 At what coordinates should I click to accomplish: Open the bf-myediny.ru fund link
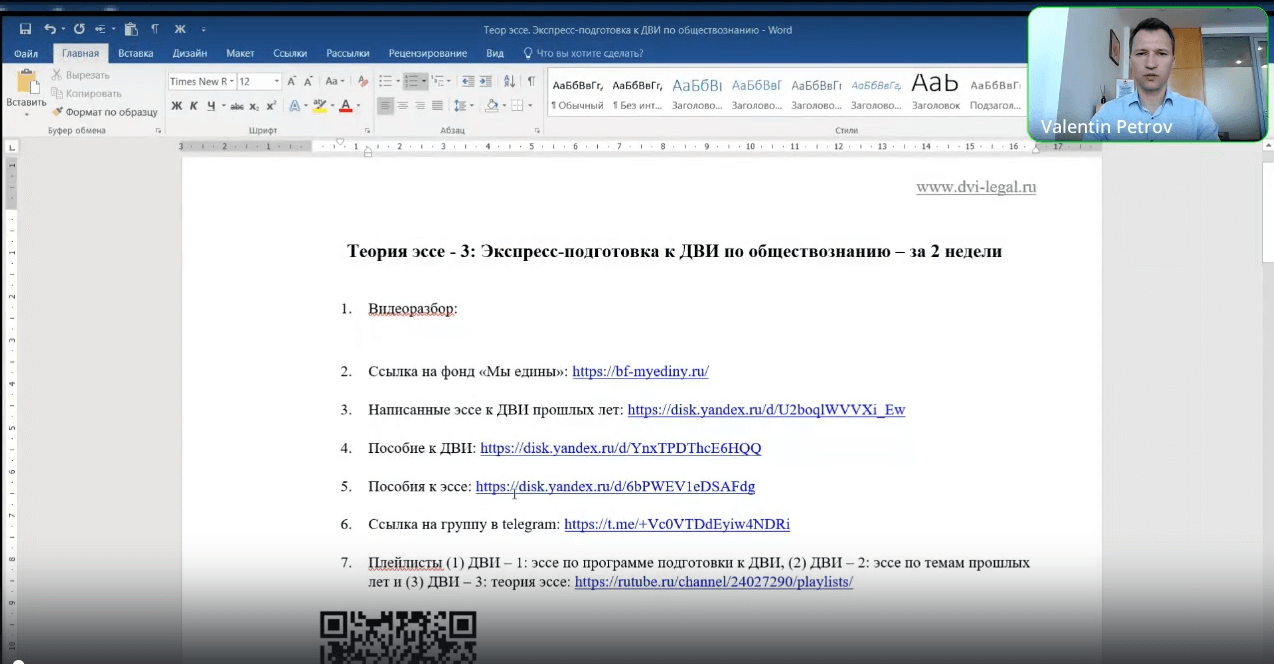(x=640, y=371)
